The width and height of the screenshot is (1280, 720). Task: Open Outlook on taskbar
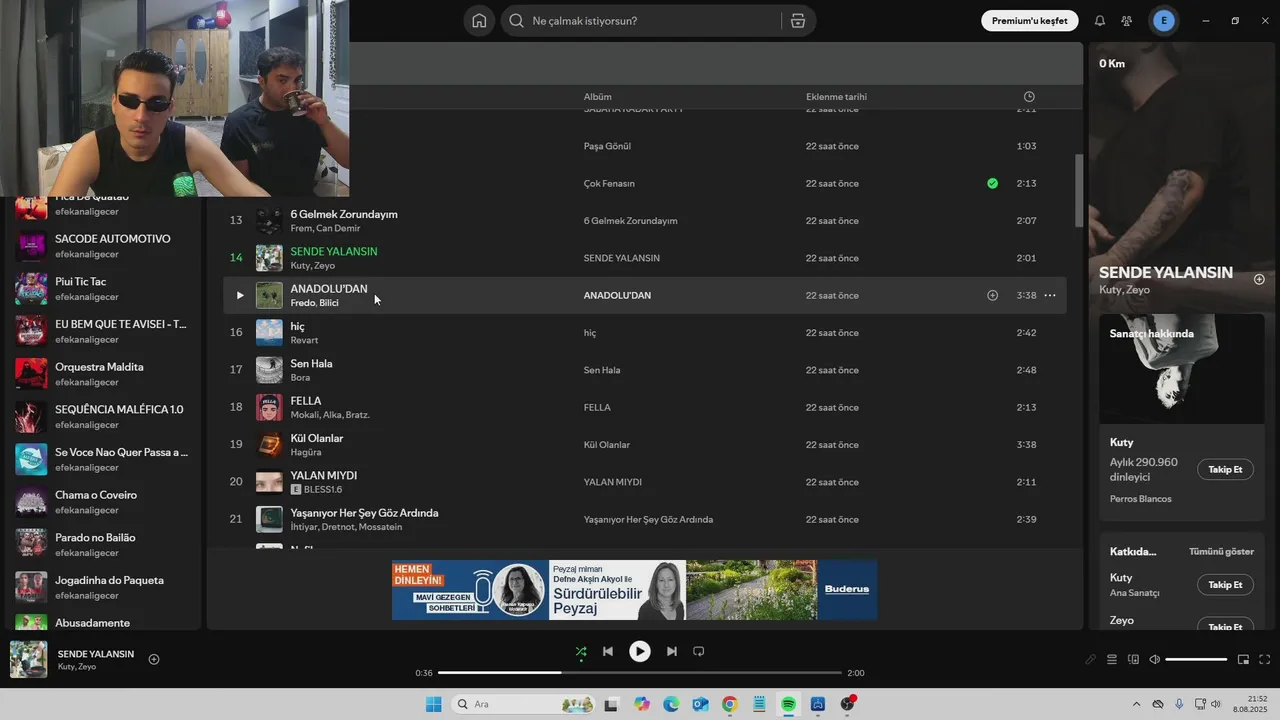tap(700, 704)
